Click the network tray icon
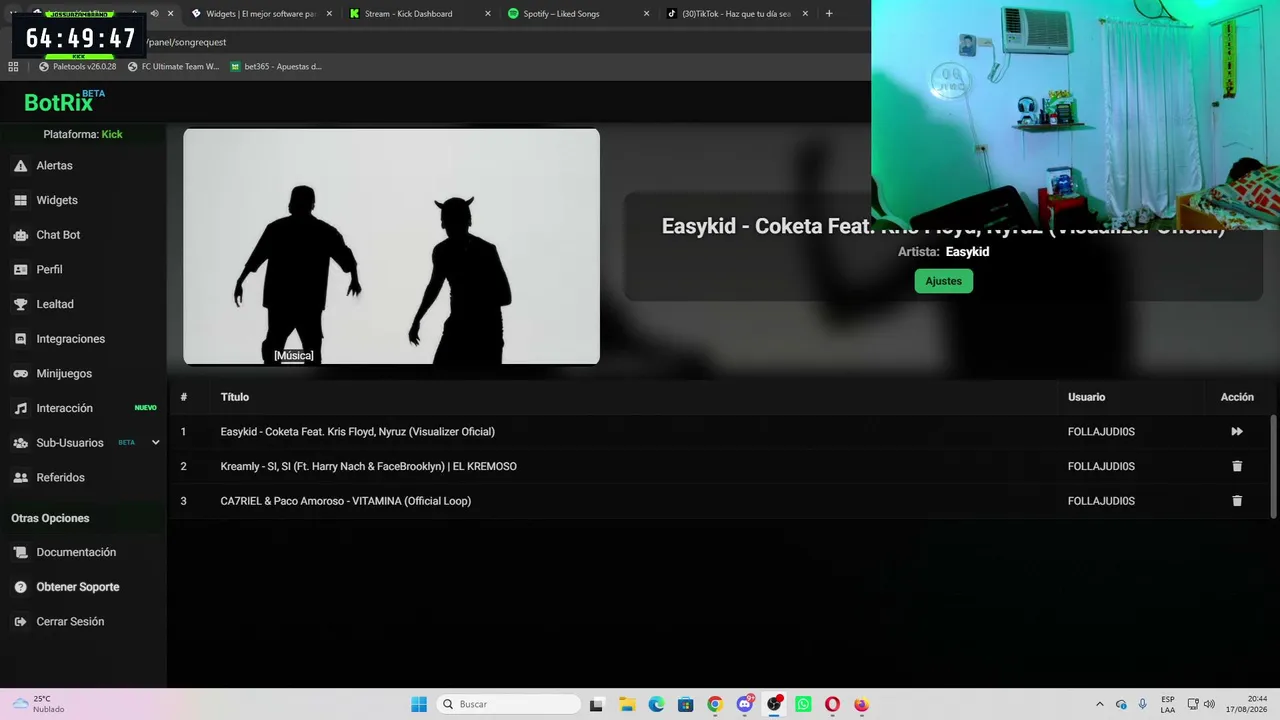 1193,704
